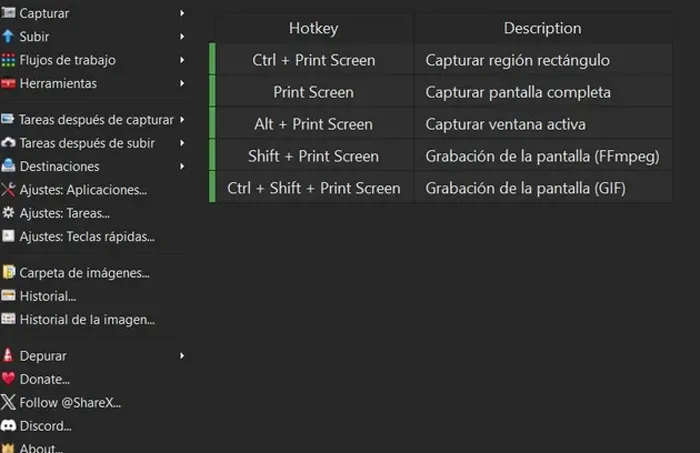This screenshot has width=700, height=453.
Task: Click the red Herramientas toolbox icon
Action: 8,83
